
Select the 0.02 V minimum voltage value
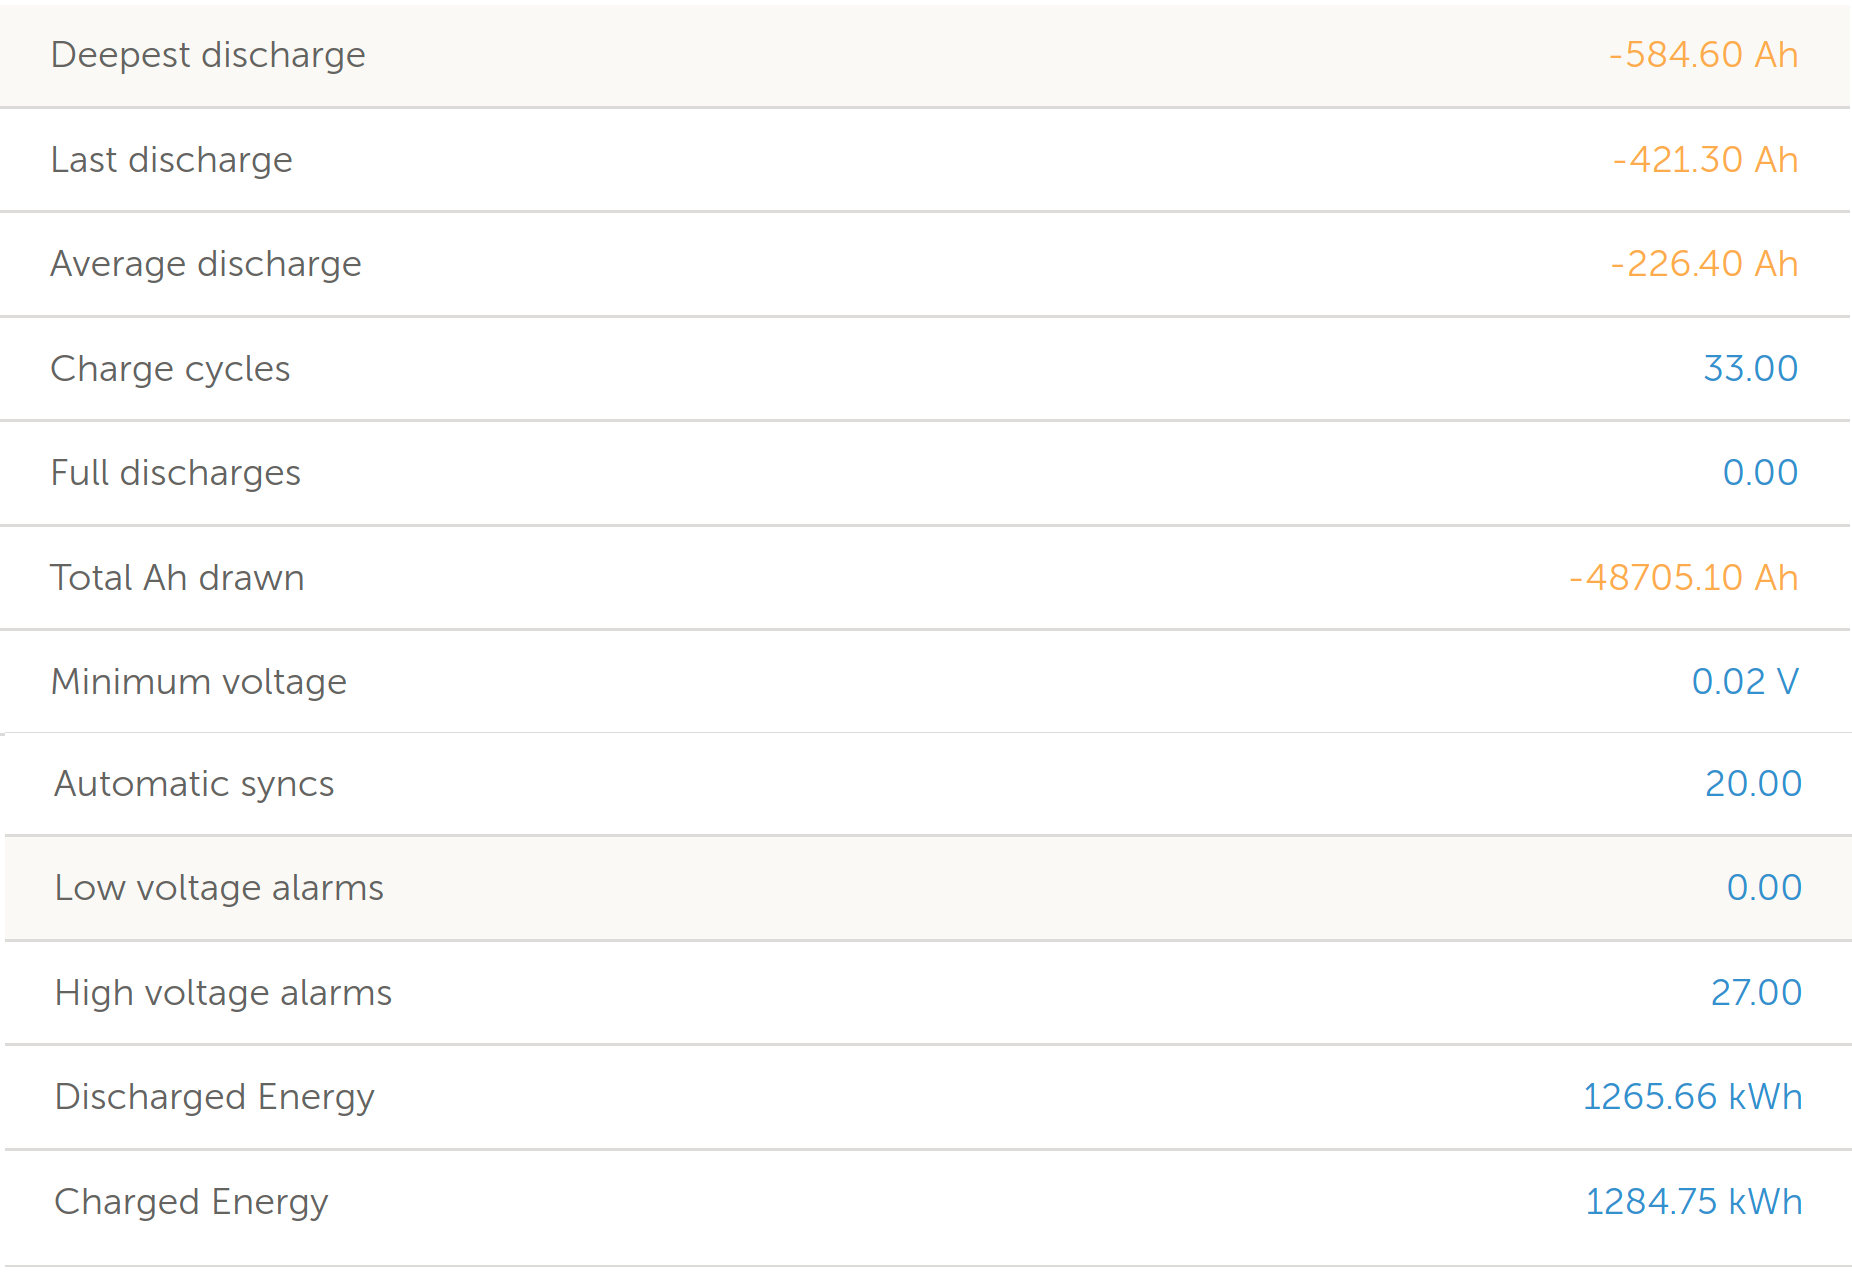click(x=1745, y=682)
